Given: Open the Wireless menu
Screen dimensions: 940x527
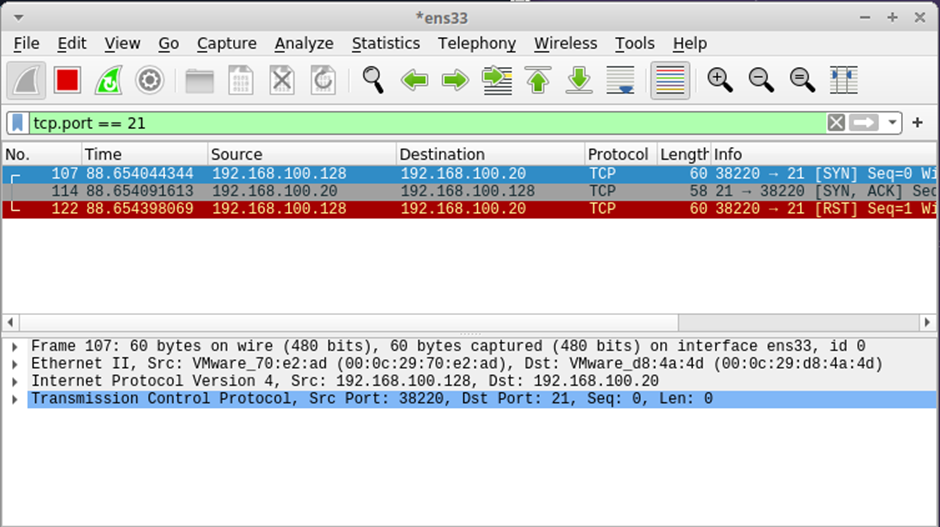Looking at the screenshot, I should click(x=565, y=43).
